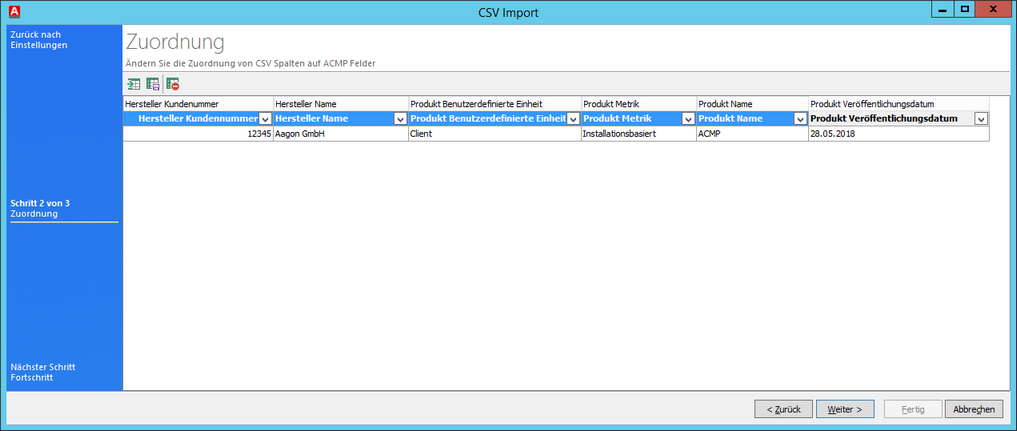Select Nächster Schritt Fortschritt in sidebar
The image size is (1017, 431).
(x=42, y=372)
